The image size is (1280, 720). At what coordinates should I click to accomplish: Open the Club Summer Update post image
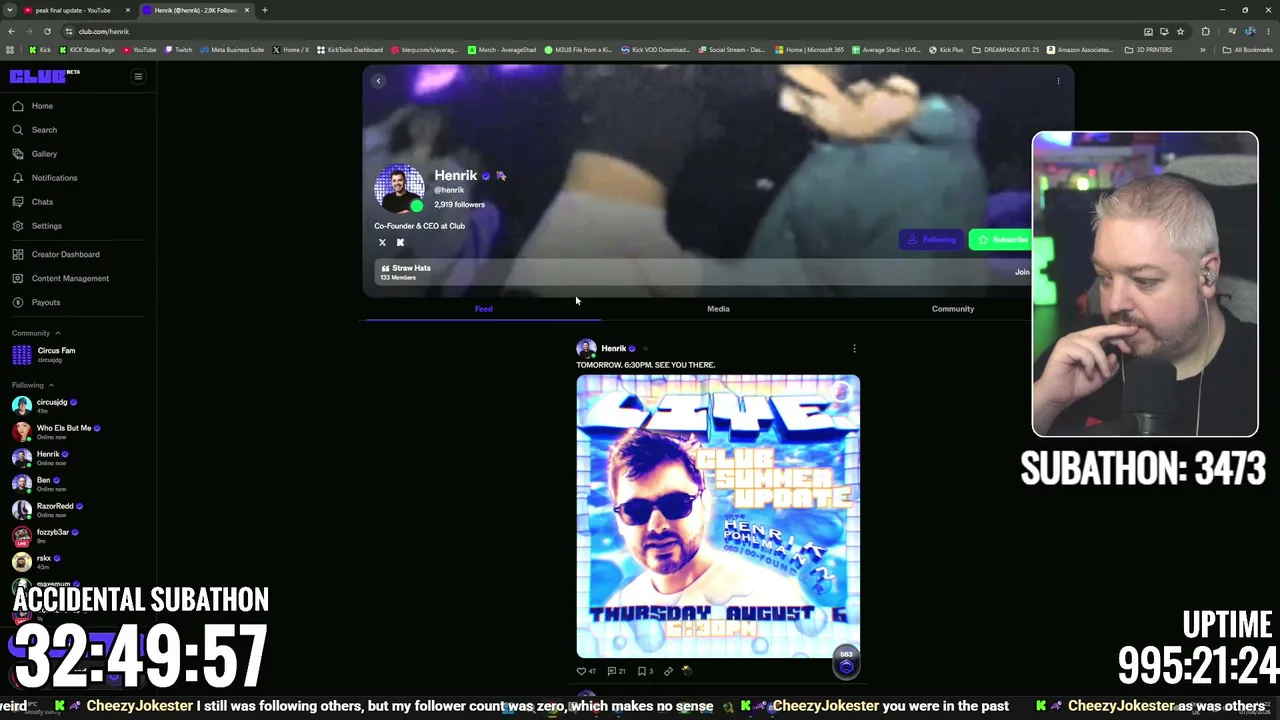click(x=718, y=516)
